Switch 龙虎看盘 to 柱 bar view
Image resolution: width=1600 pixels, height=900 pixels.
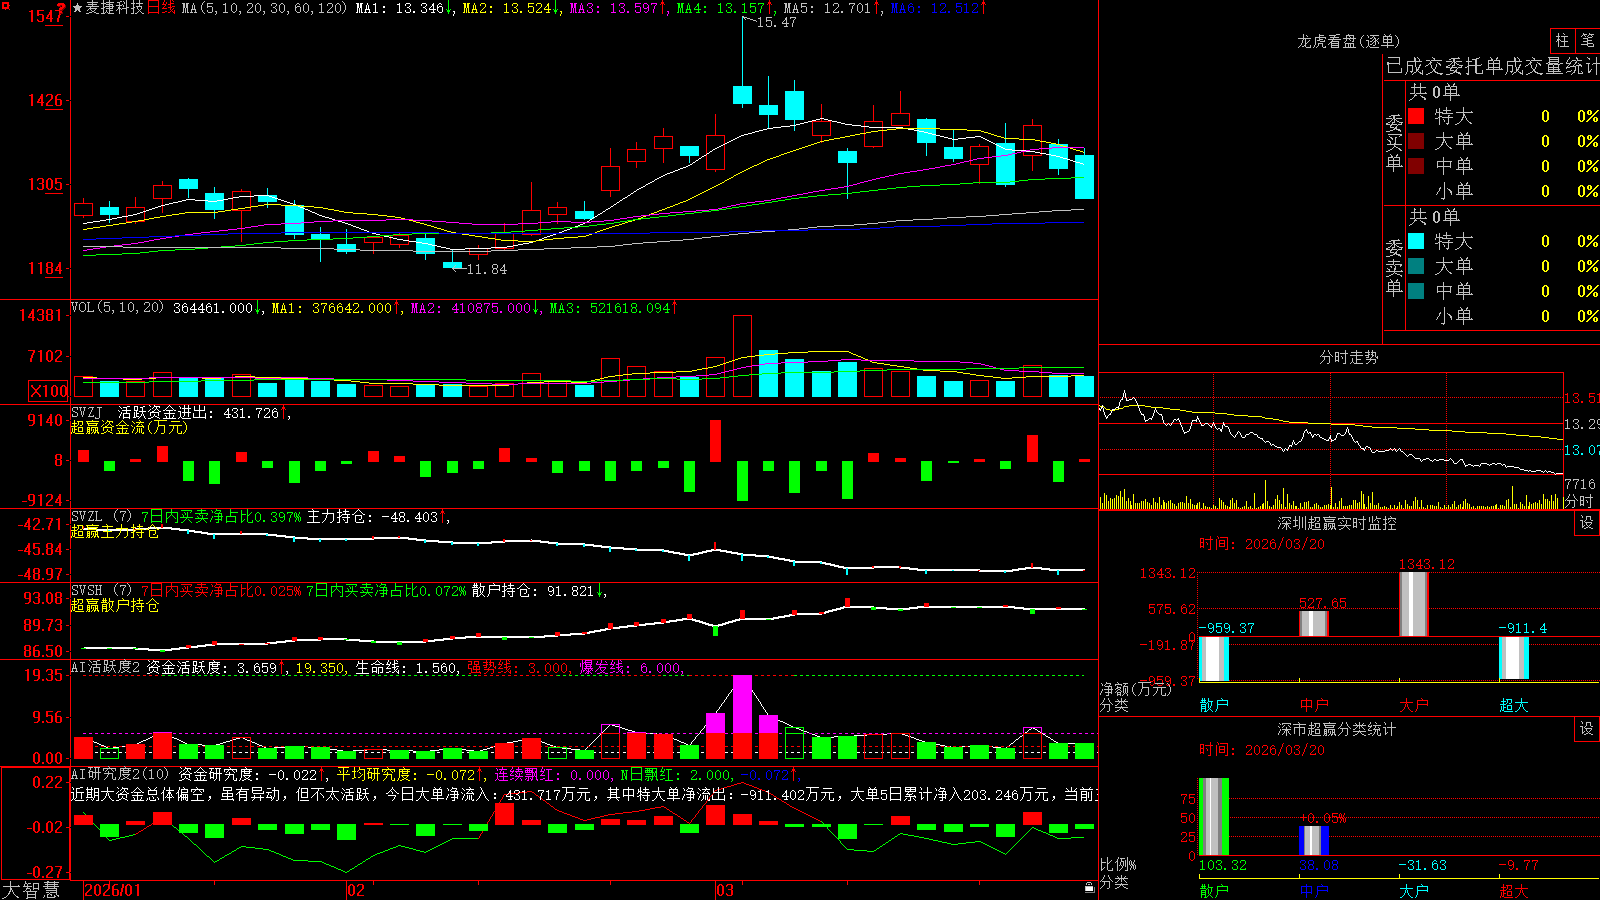(1562, 41)
